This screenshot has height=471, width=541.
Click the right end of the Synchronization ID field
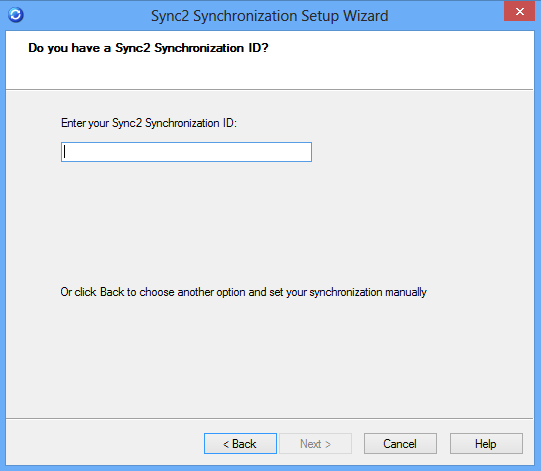tap(304, 152)
